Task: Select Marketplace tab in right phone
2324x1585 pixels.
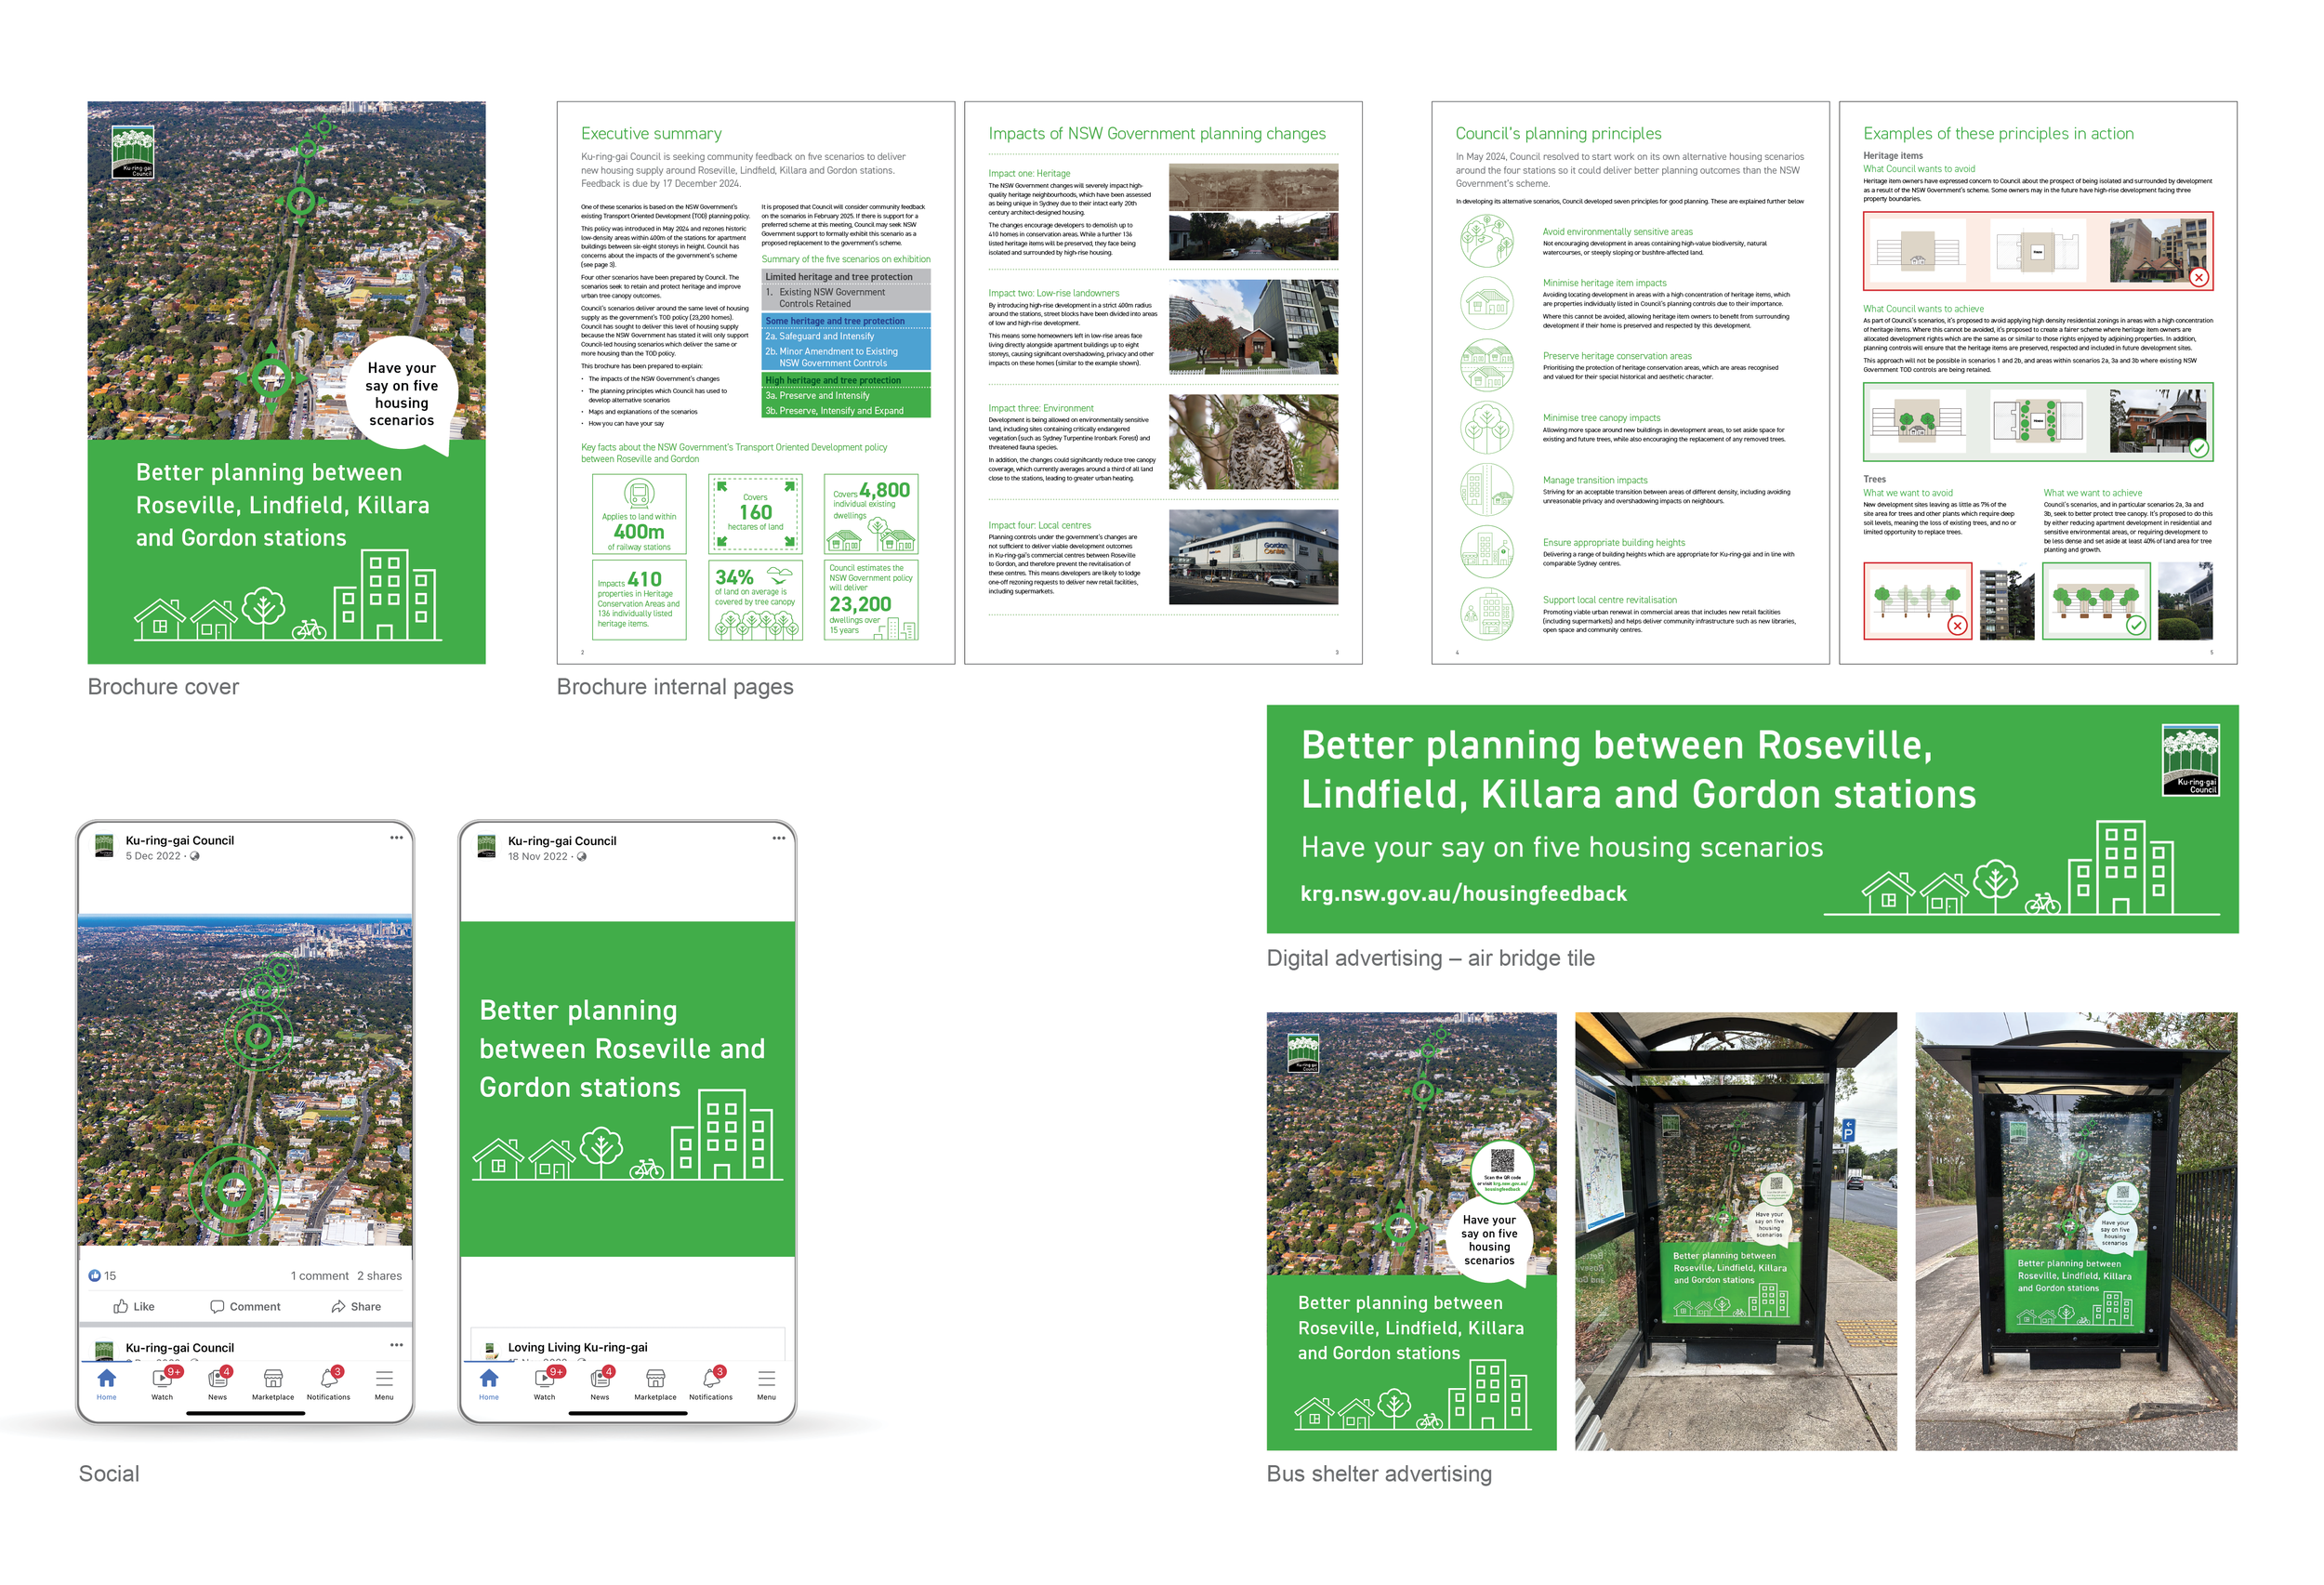Action: (x=655, y=1379)
